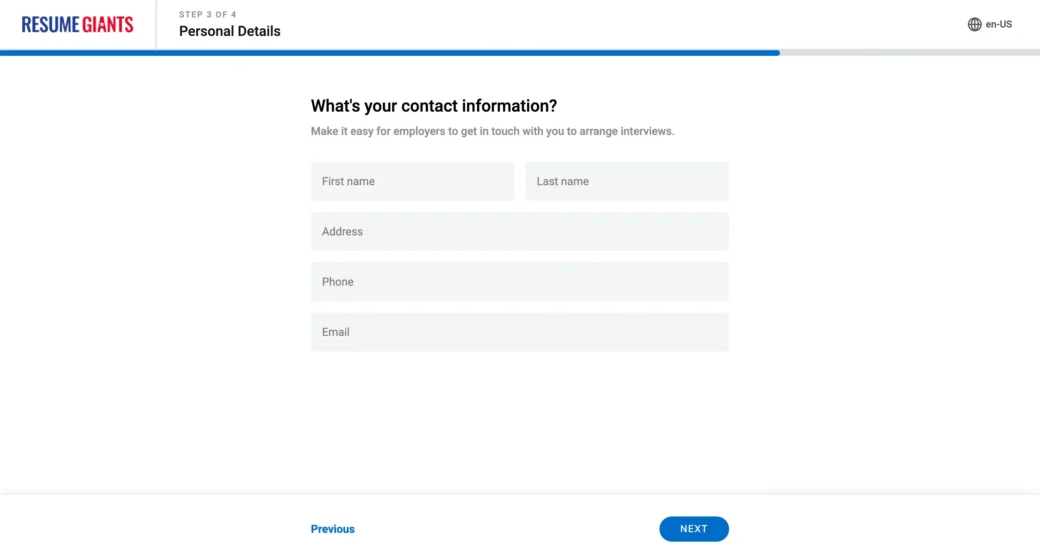Click empty footer space between Previous and NEXT
This screenshot has width=1040, height=558.
click(x=507, y=529)
